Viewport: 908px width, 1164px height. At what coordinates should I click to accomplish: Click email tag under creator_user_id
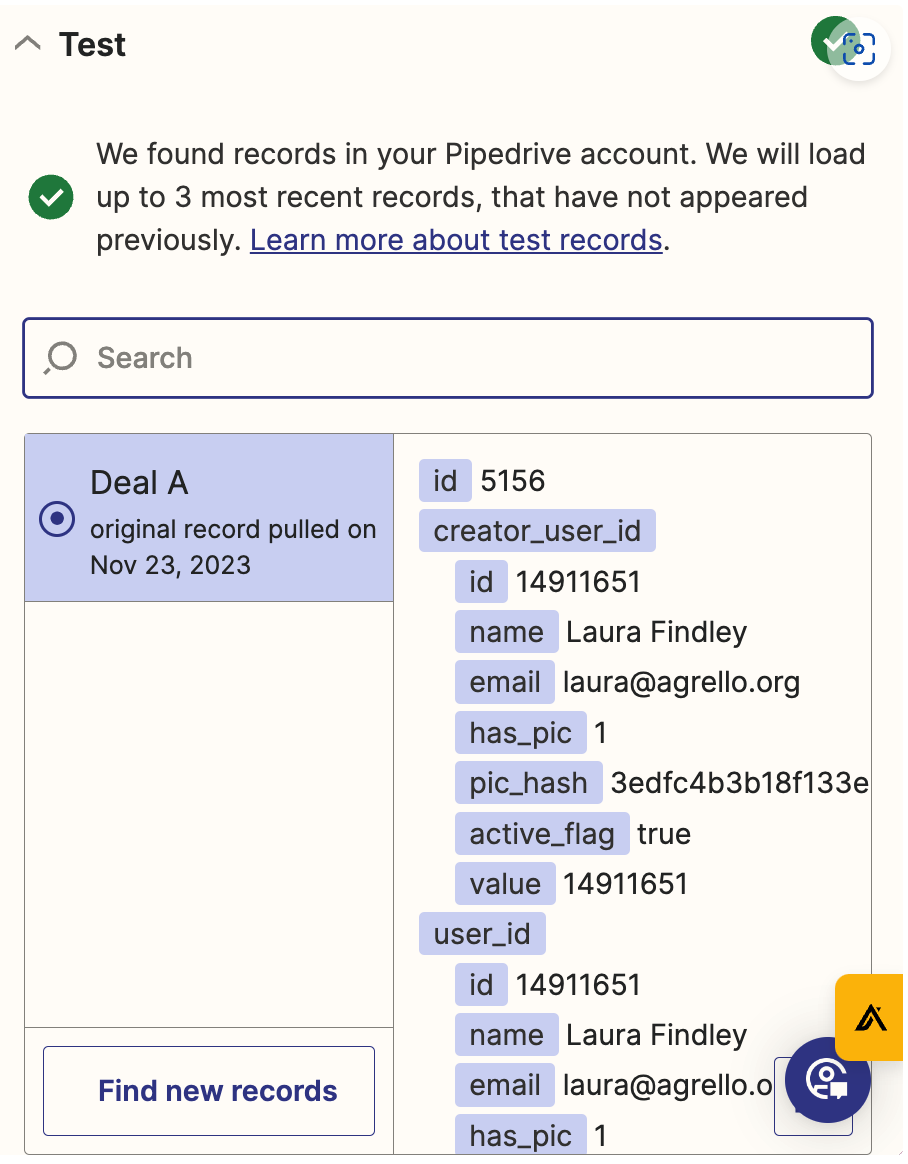(505, 682)
